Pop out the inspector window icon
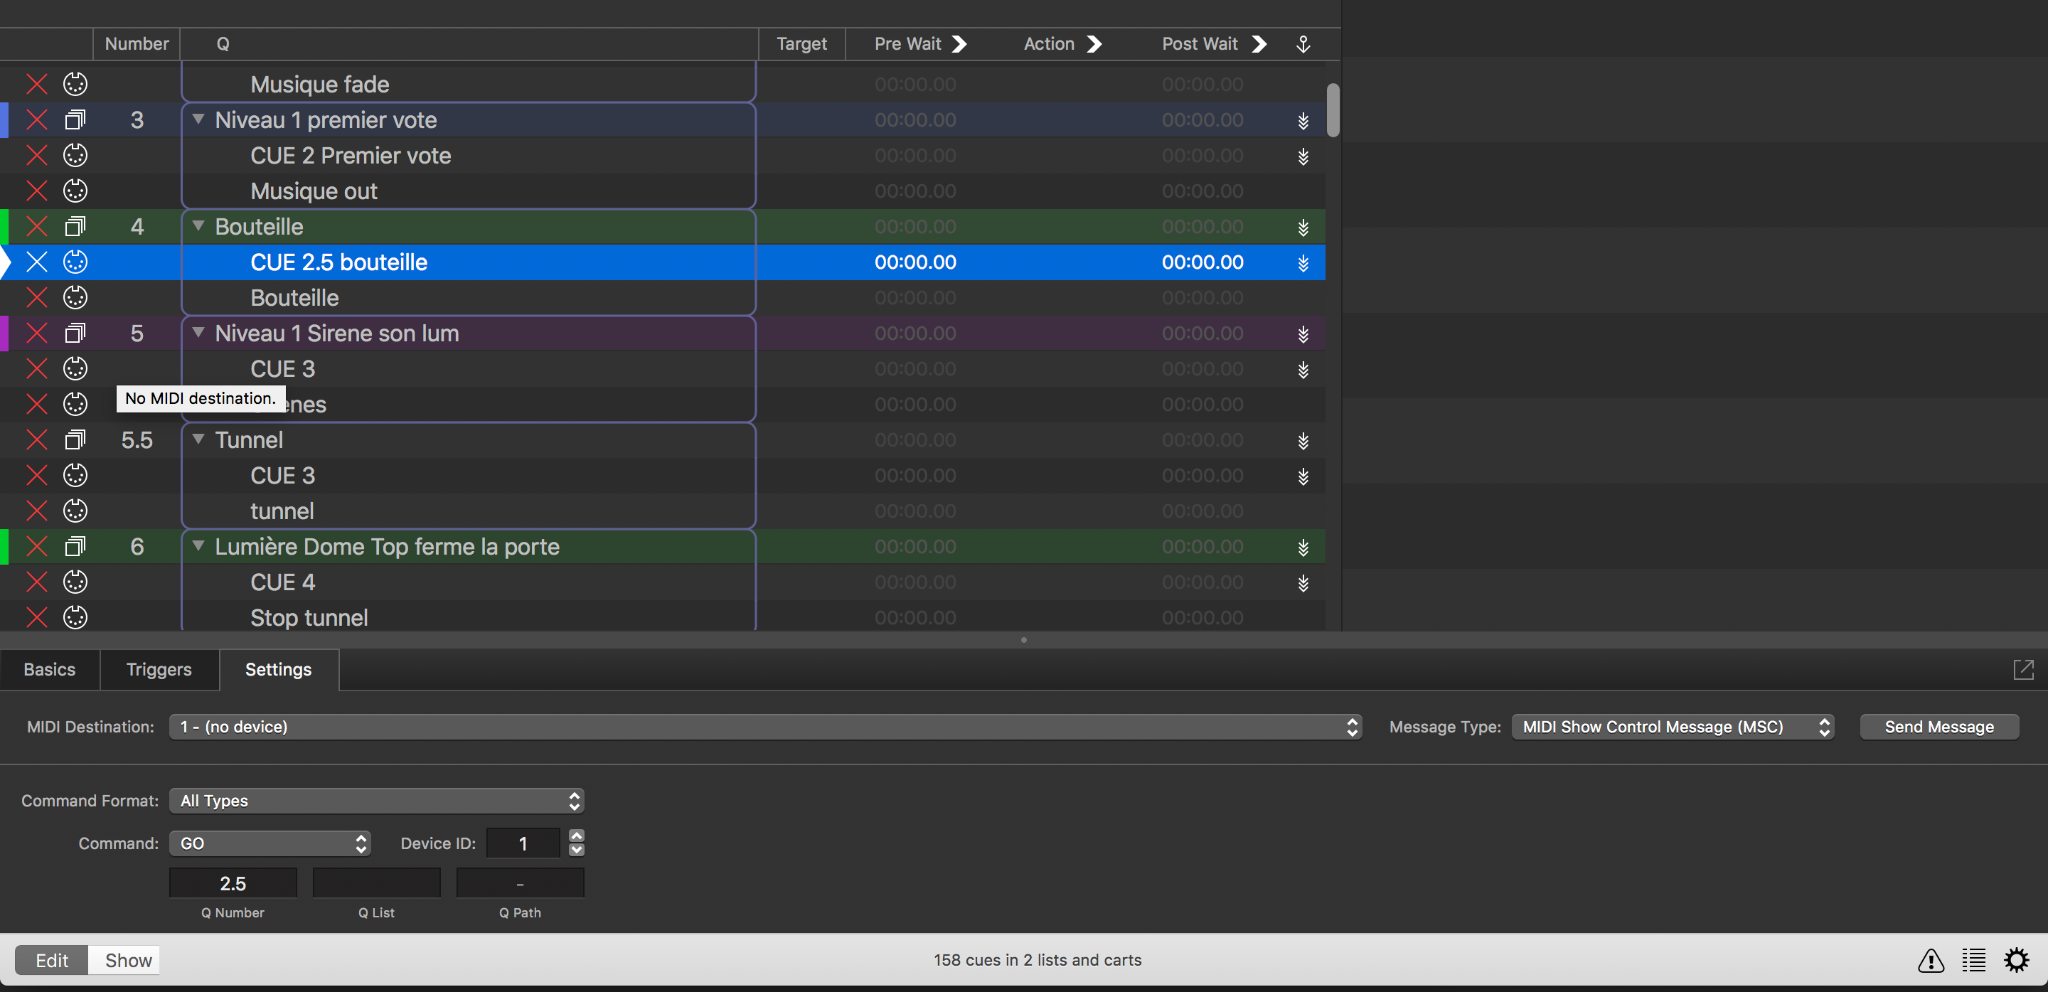2048x992 pixels. point(2023,670)
